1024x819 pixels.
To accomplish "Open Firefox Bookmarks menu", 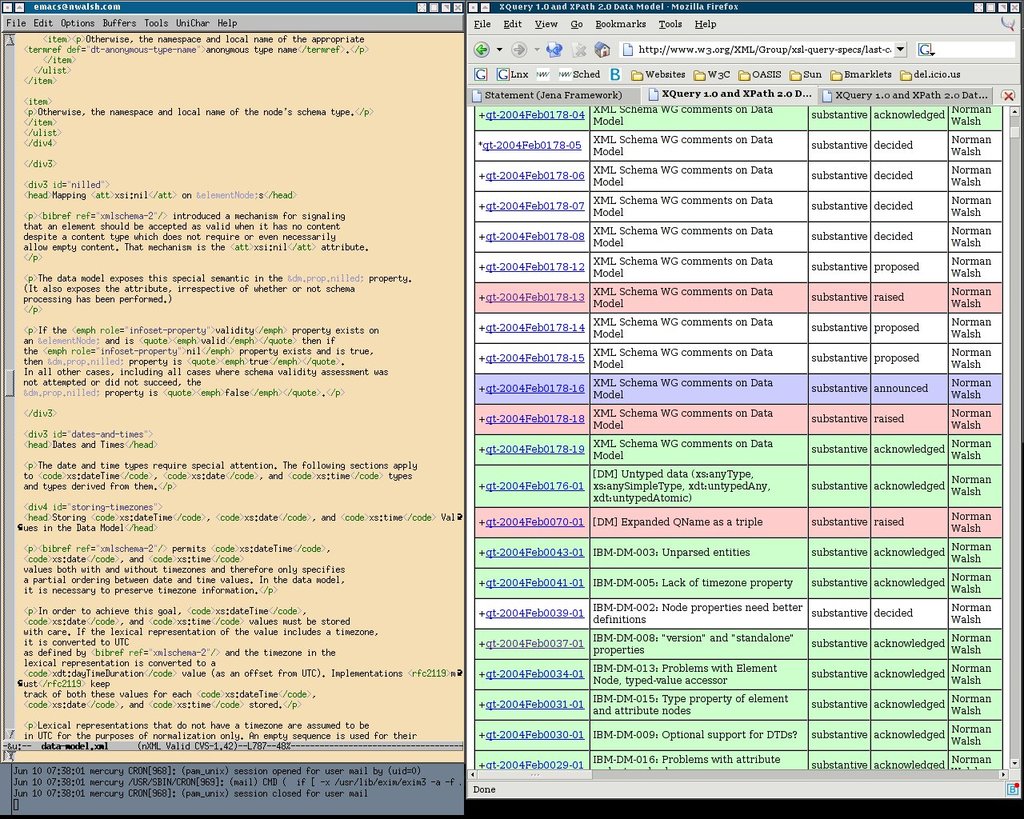I will [x=620, y=24].
